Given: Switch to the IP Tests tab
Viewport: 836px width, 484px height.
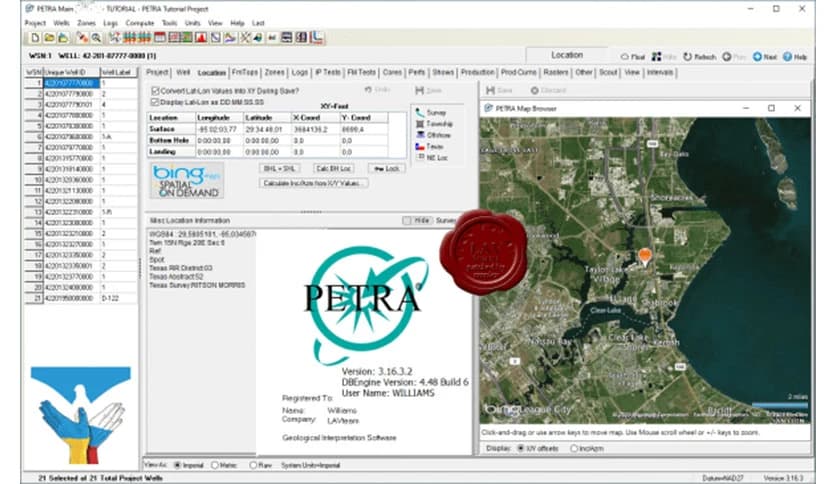Looking at the screenshot, I should (x=327, y=72).
